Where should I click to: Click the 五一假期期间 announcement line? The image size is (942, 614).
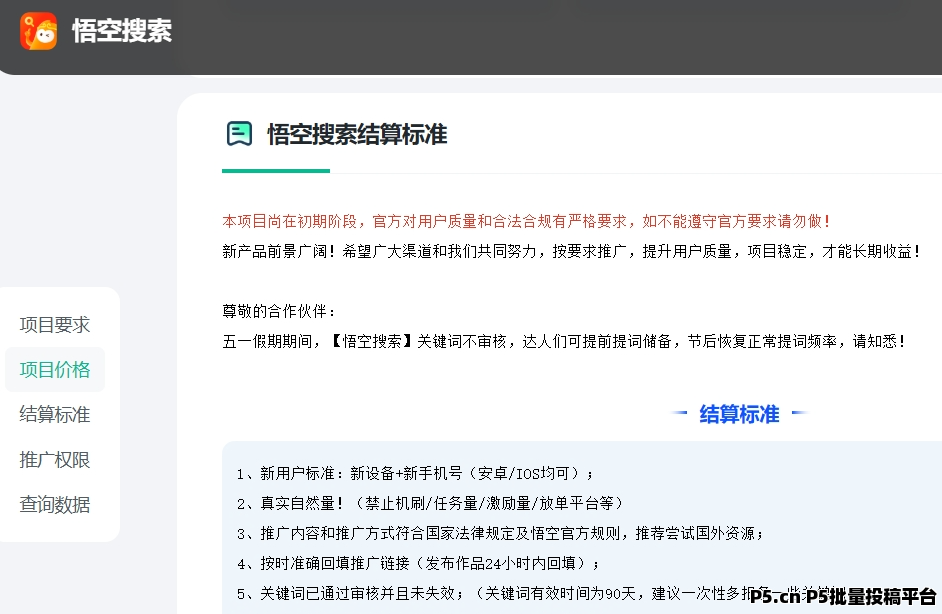pyautogui.click(x=564, y=341)
